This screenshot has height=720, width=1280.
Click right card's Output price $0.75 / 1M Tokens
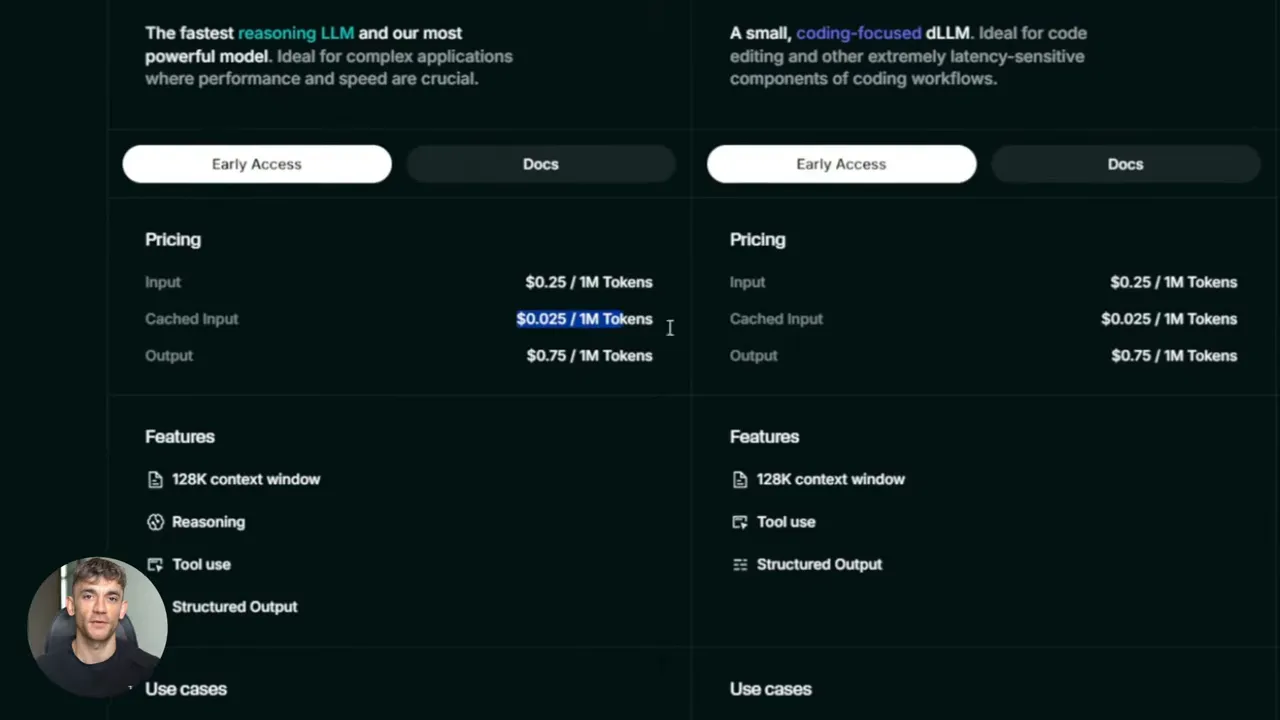pos(1174,355)
